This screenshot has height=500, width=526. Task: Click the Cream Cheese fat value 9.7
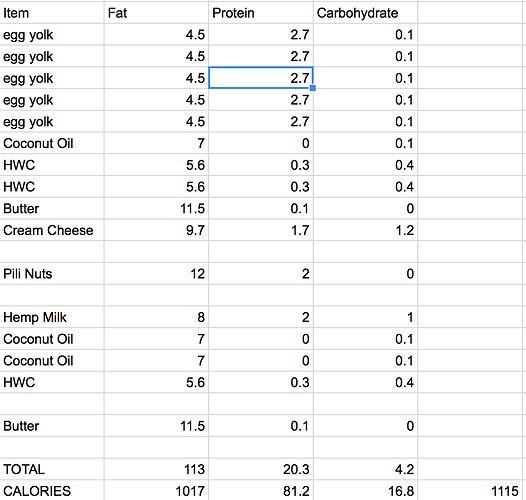tap(156, 230)
